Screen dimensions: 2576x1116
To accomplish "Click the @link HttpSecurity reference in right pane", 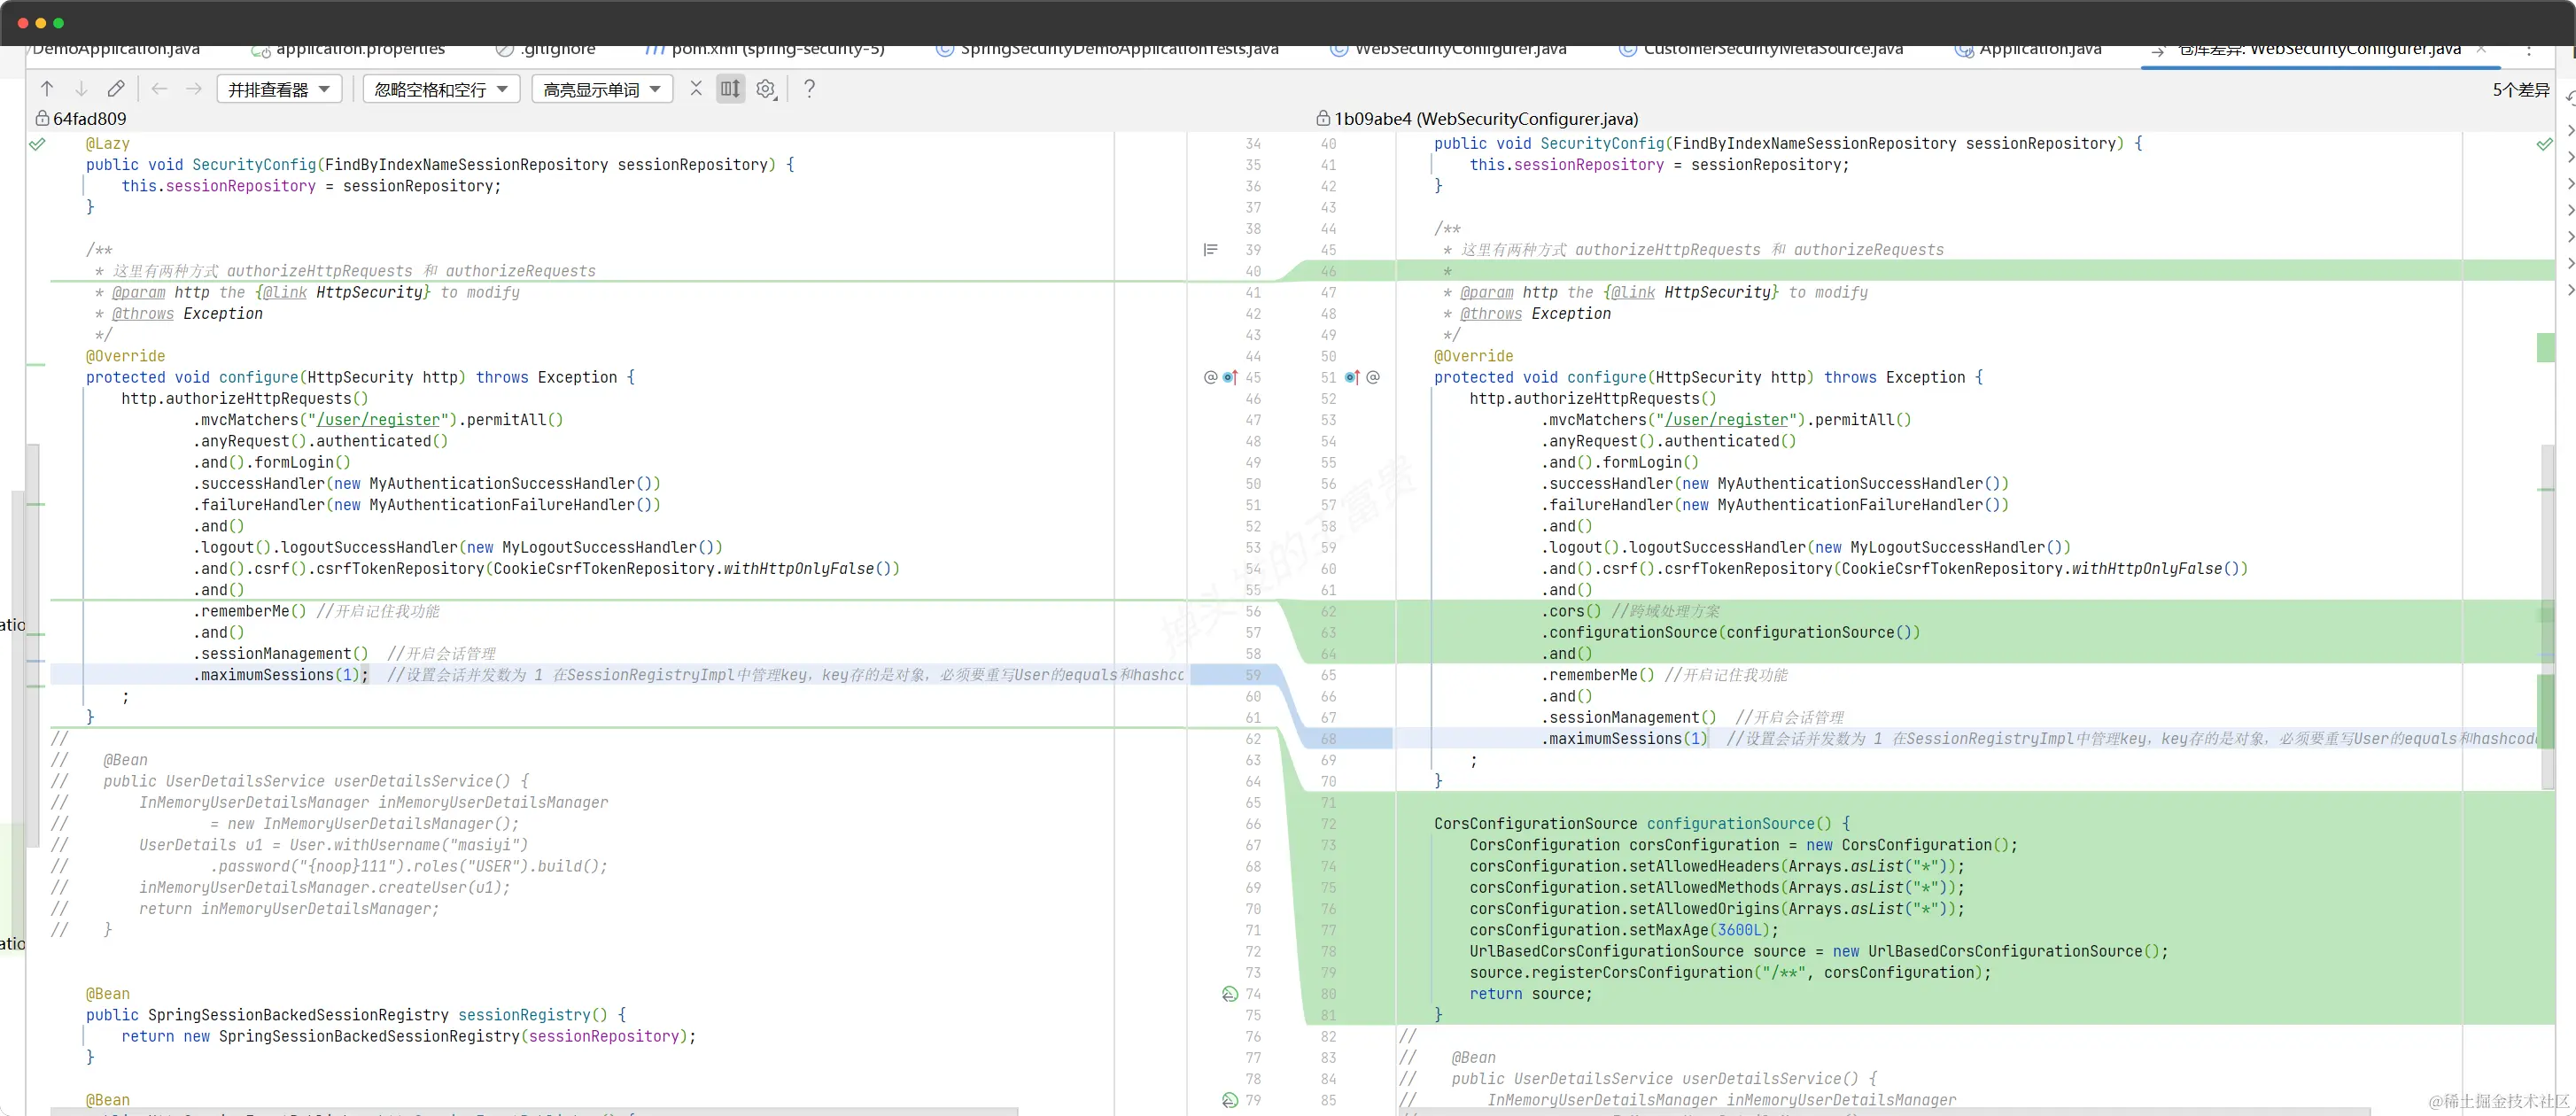I will [x=1691, y=292].
